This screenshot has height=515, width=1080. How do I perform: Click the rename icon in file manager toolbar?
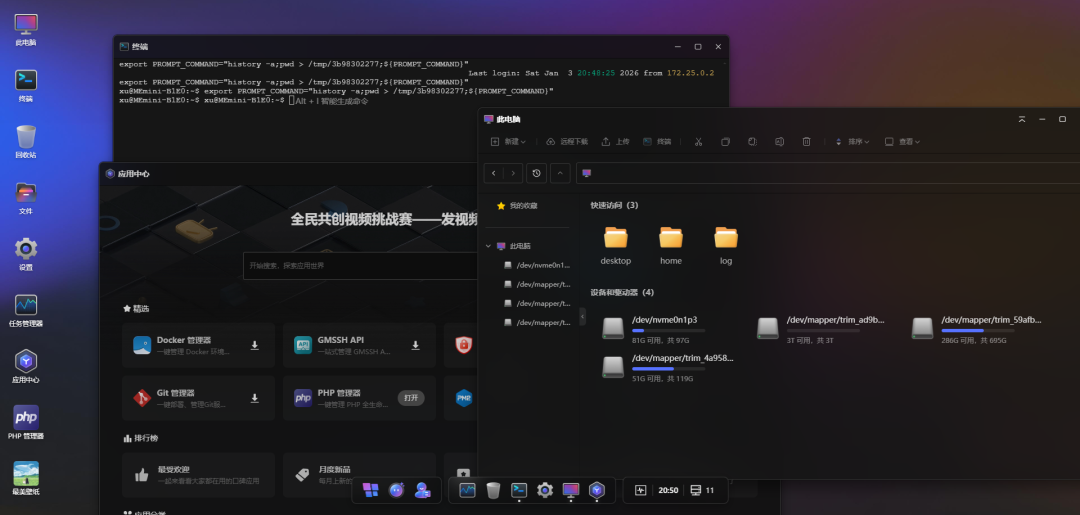pyautogui.click(x=779, y=141)
